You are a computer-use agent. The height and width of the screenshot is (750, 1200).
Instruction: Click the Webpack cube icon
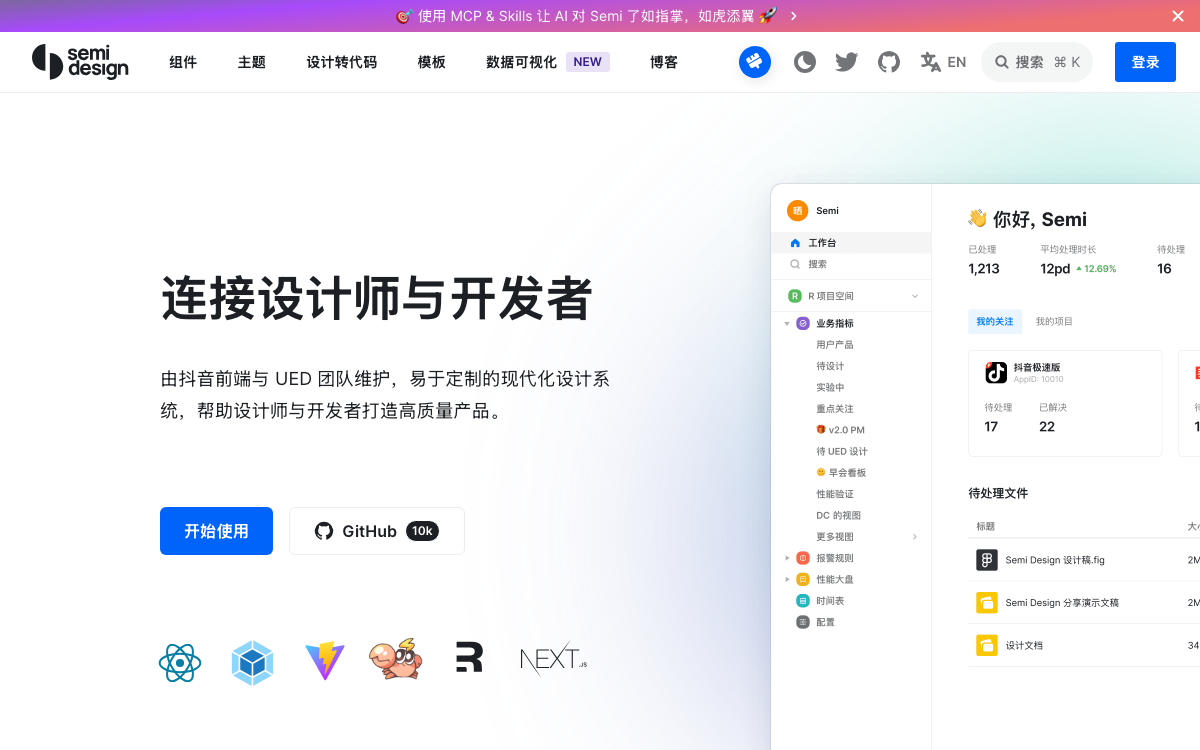point(253,663)
